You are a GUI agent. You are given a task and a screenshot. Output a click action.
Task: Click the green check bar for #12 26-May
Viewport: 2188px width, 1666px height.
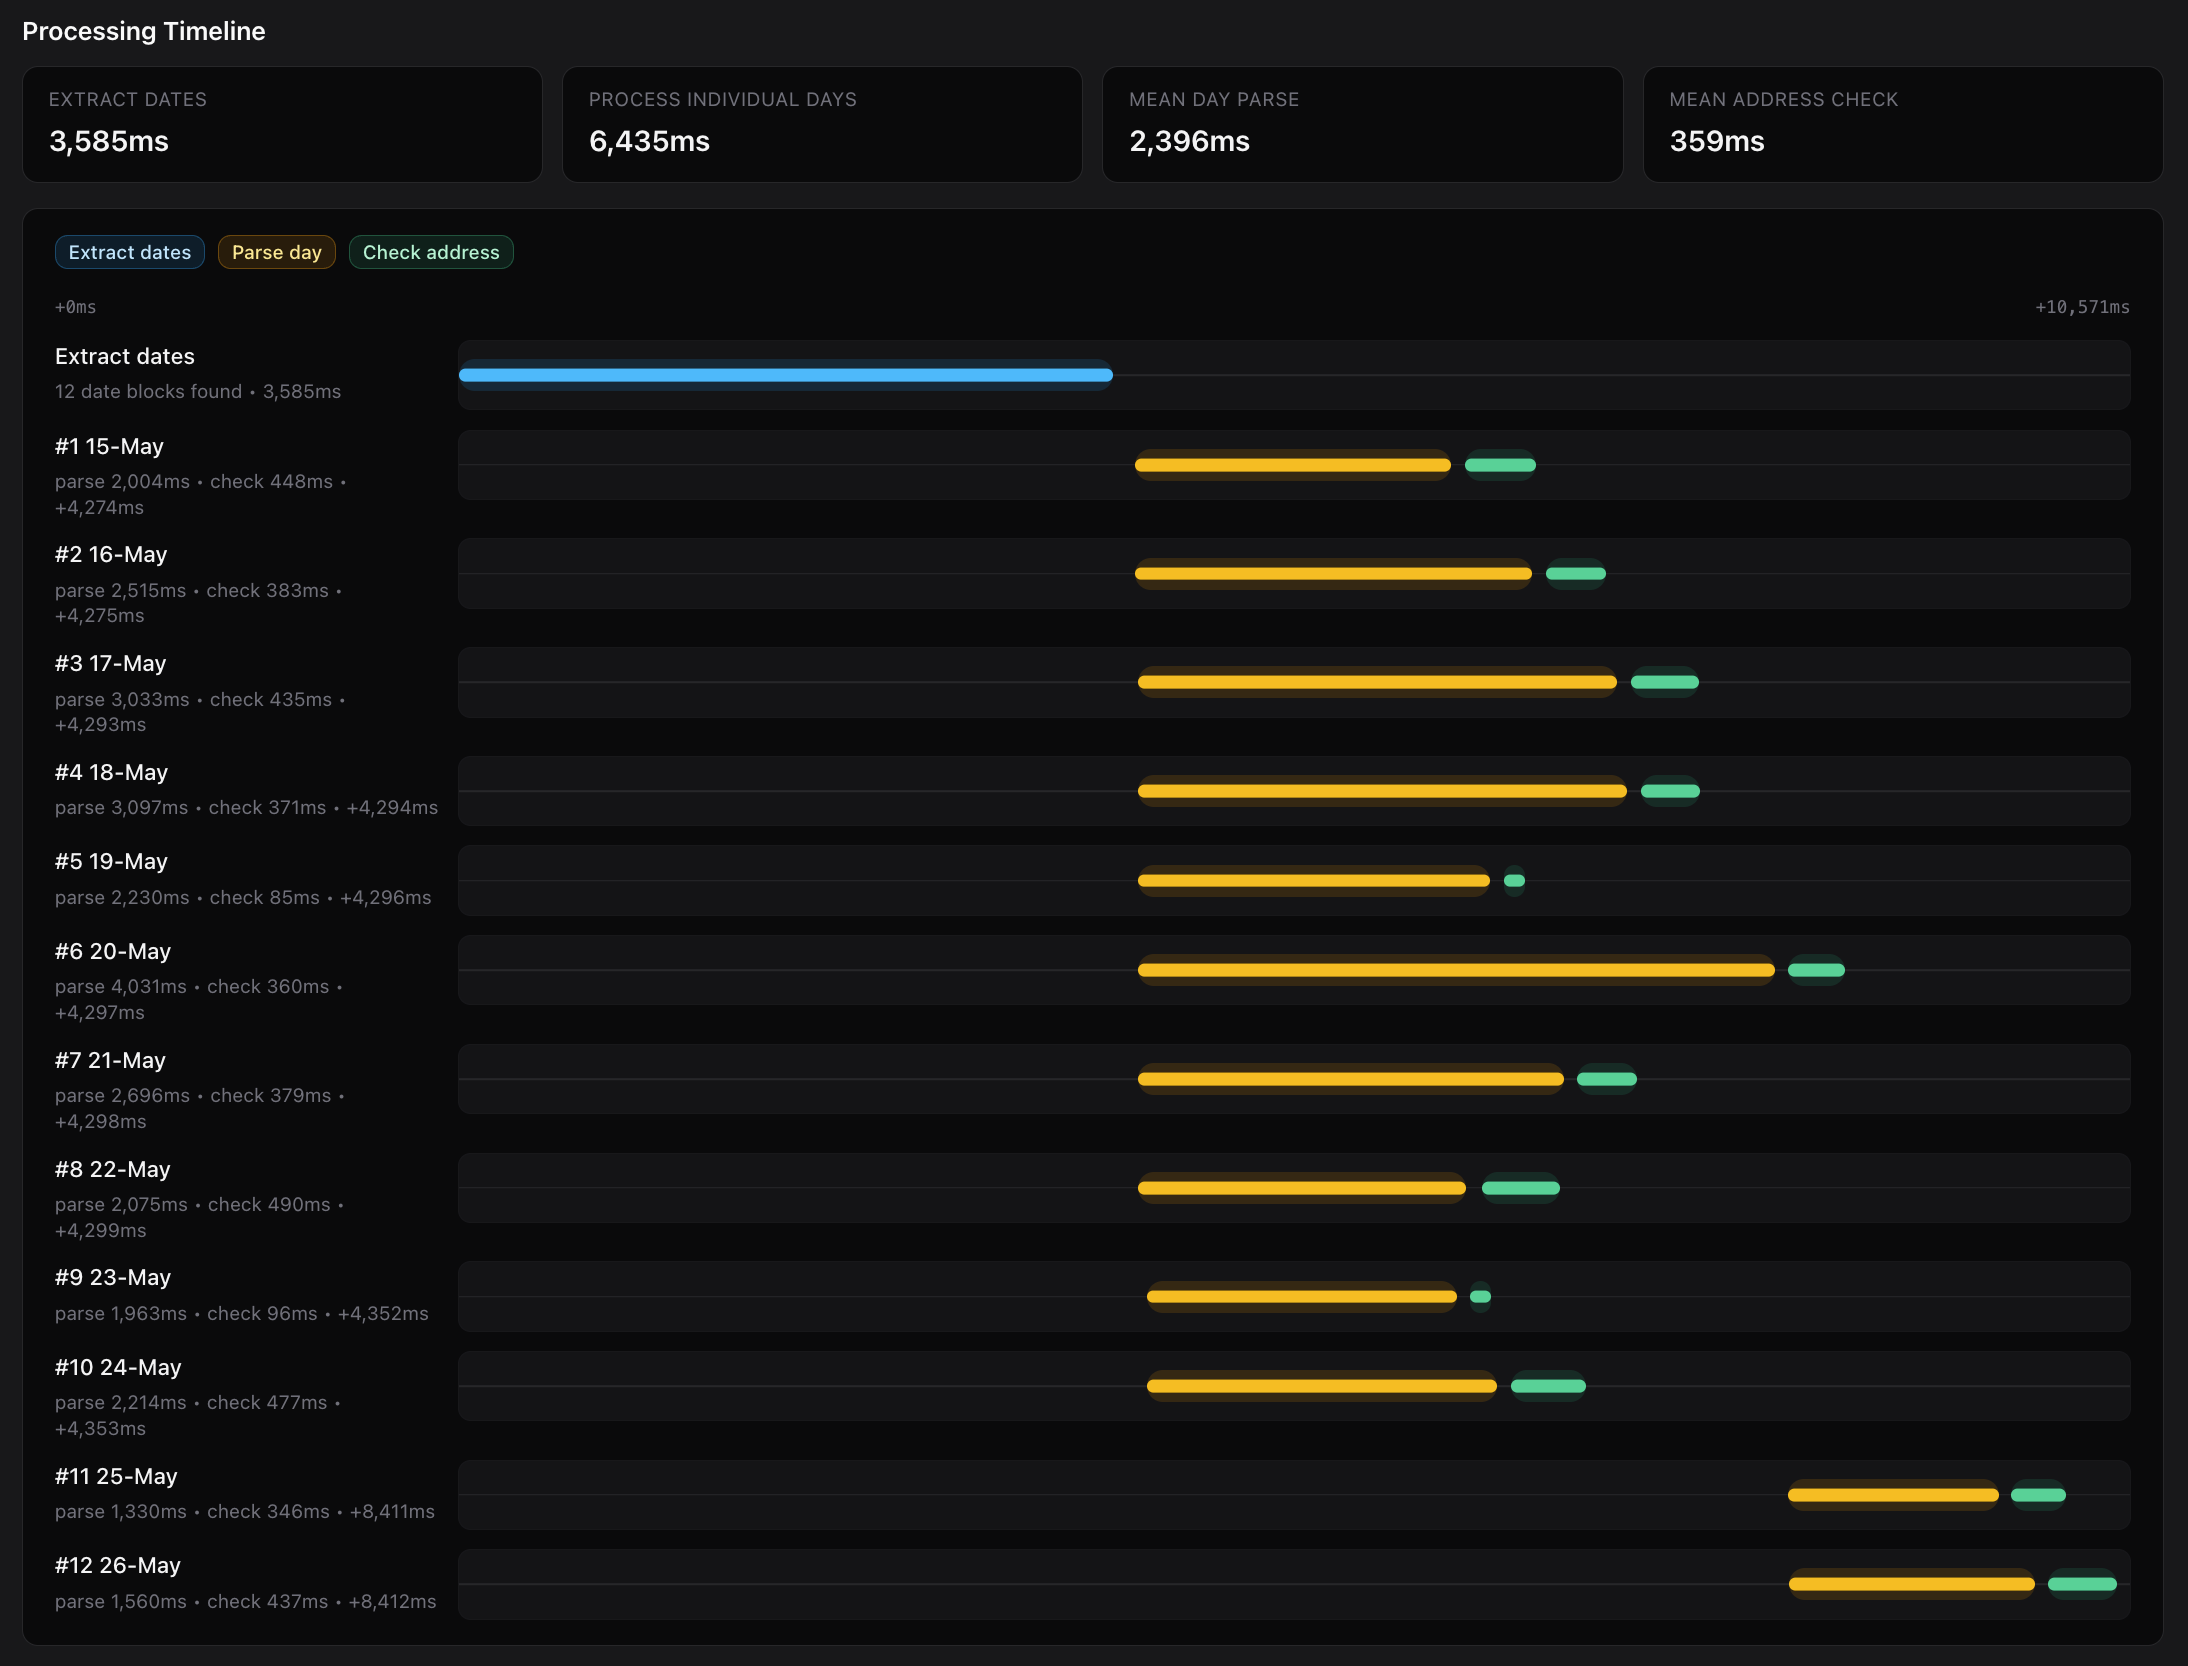click(2081, 1584)
